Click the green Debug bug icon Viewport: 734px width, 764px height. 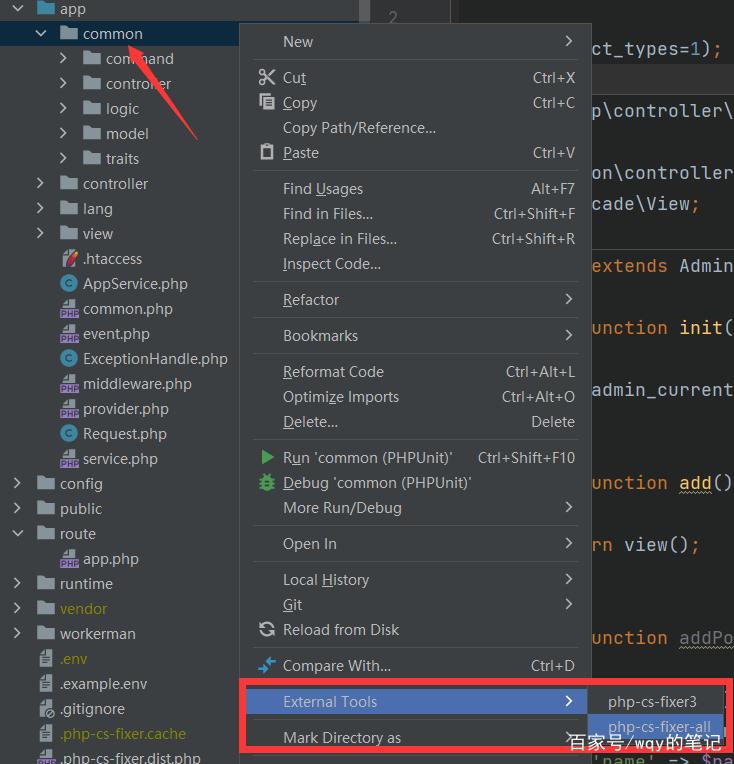coord(267,482)
